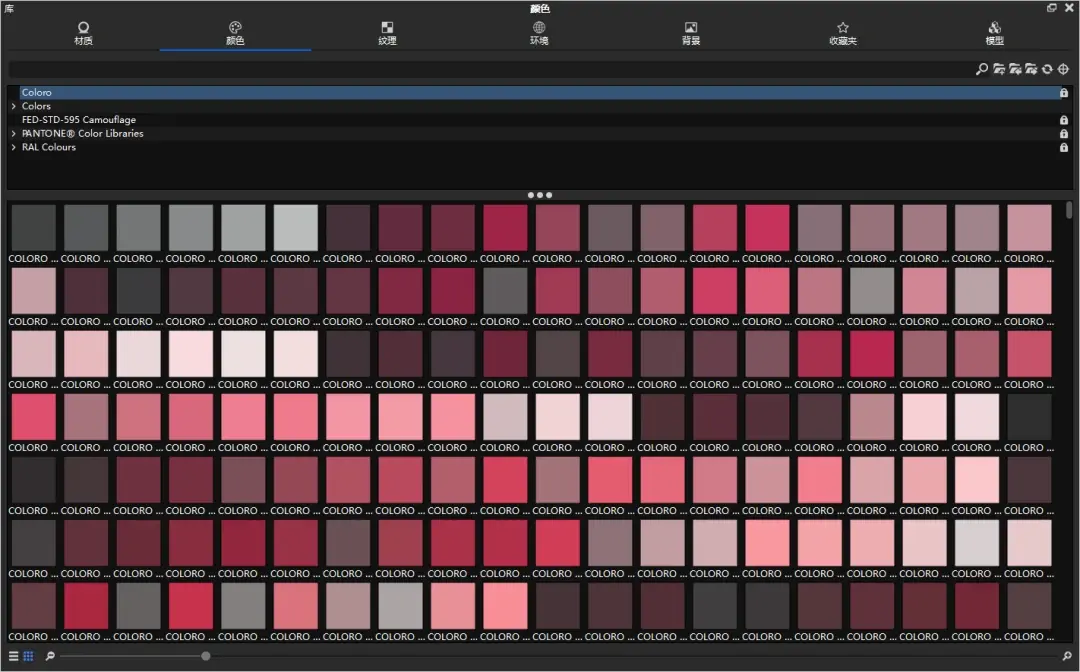The width and height of the screenshot is (1080, 672).
Task: Expand the PANTONE Color Libraries folder
Action: click(13, 134)
